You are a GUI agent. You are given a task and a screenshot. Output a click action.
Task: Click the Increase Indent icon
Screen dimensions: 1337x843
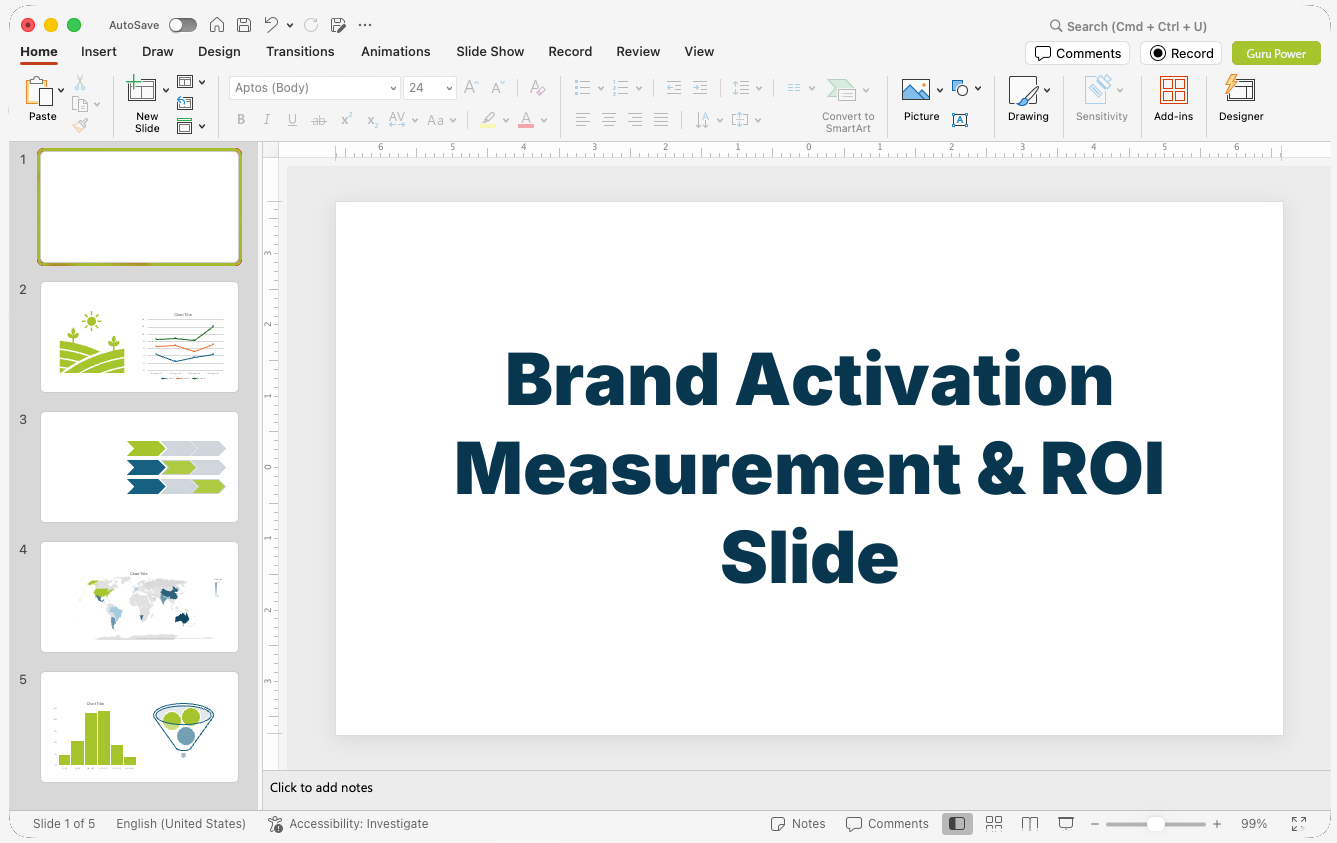coord(700,88)
